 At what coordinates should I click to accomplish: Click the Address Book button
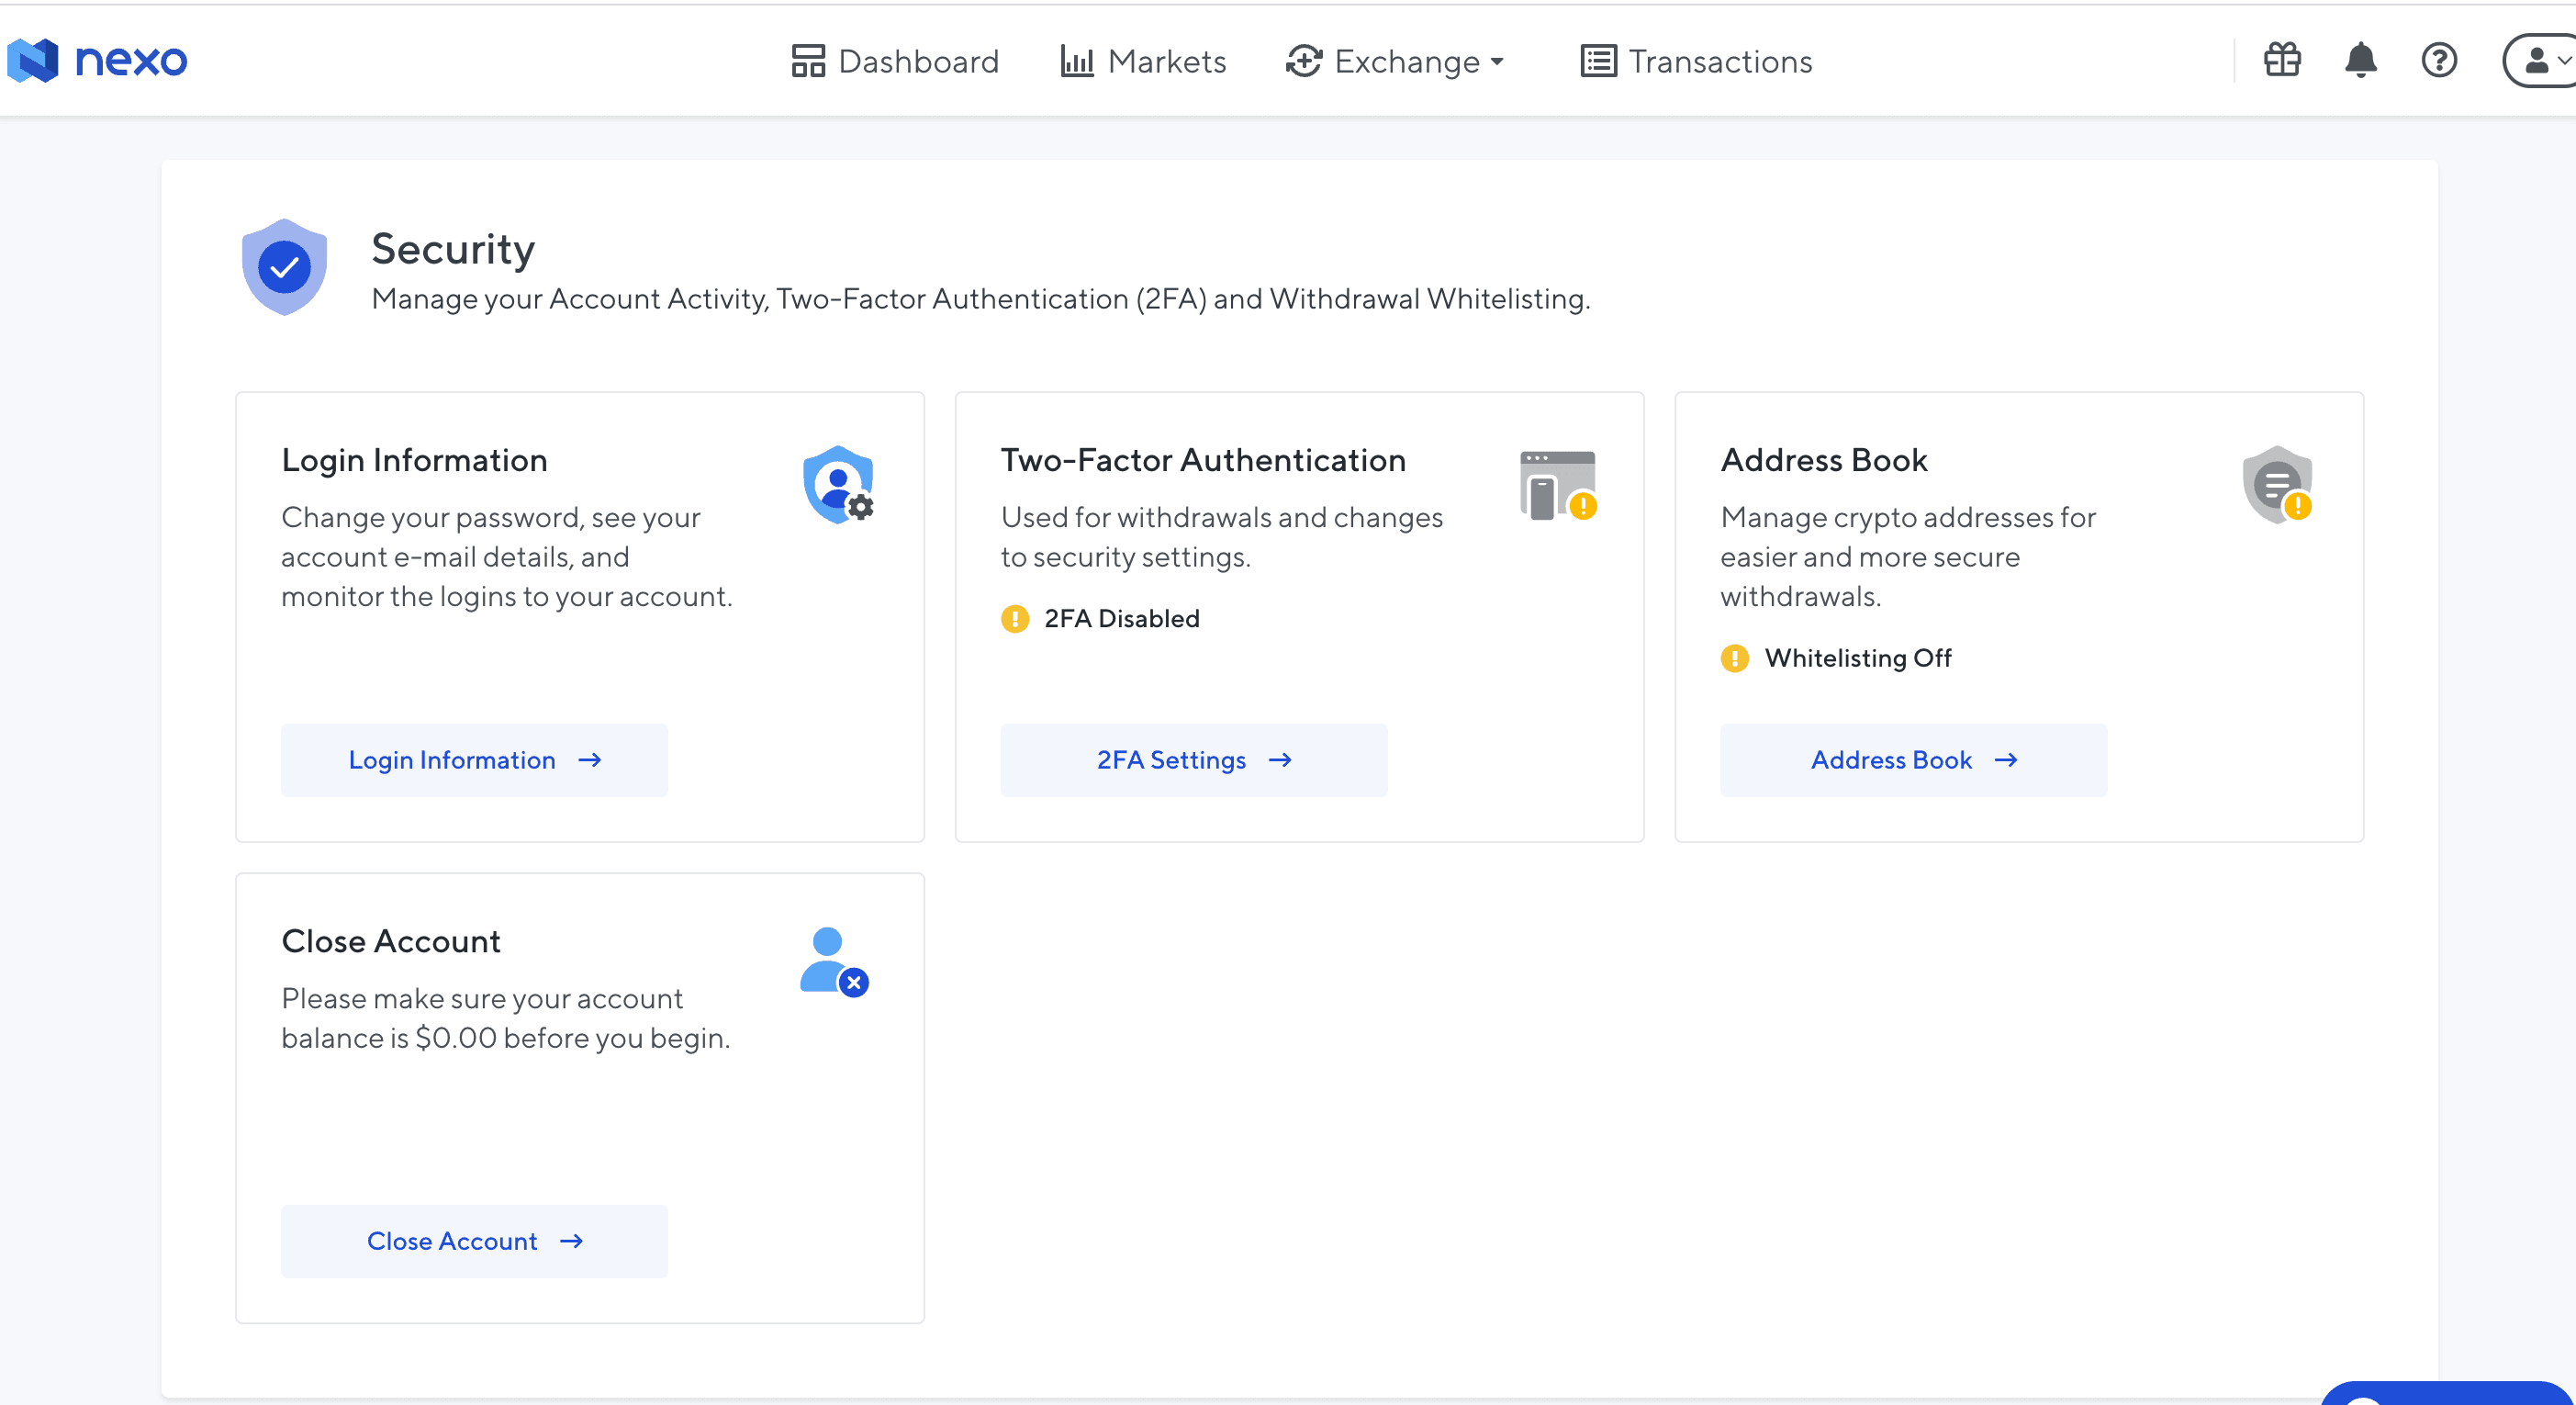tap(1913, 760)
